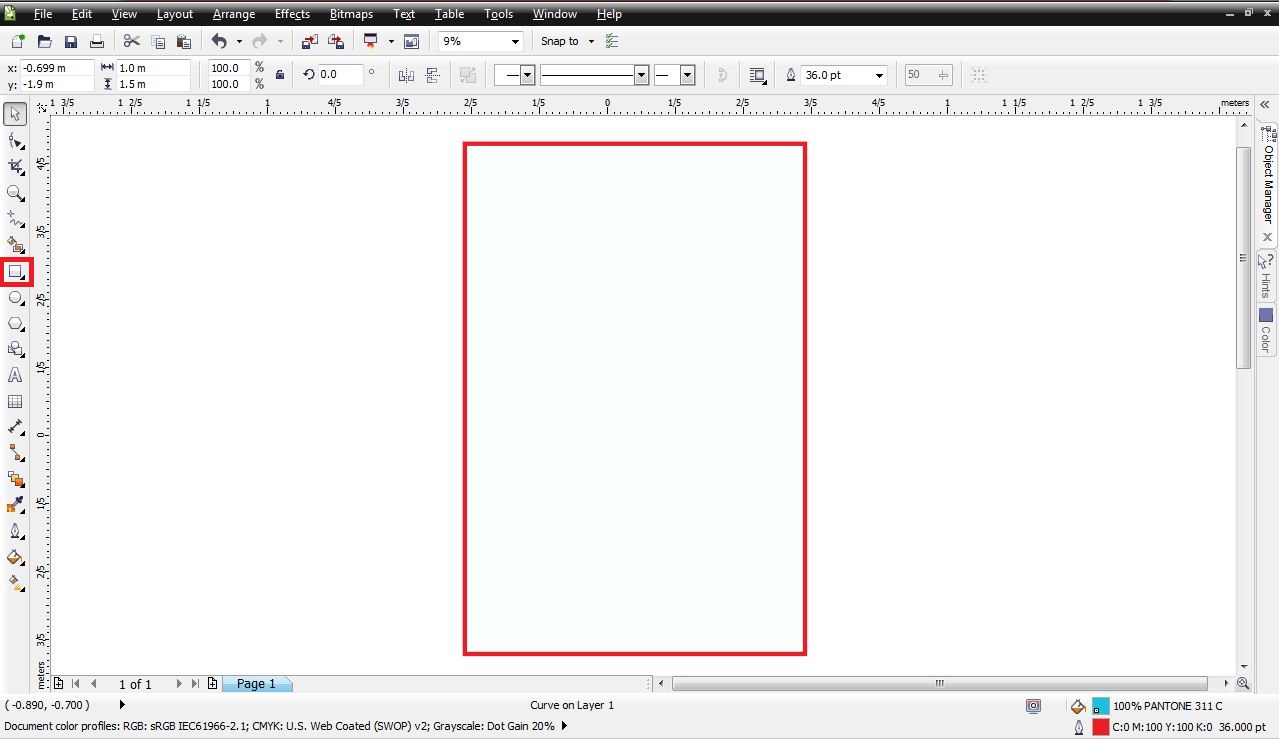
Task: Save the document
Action: click(71, 41)
